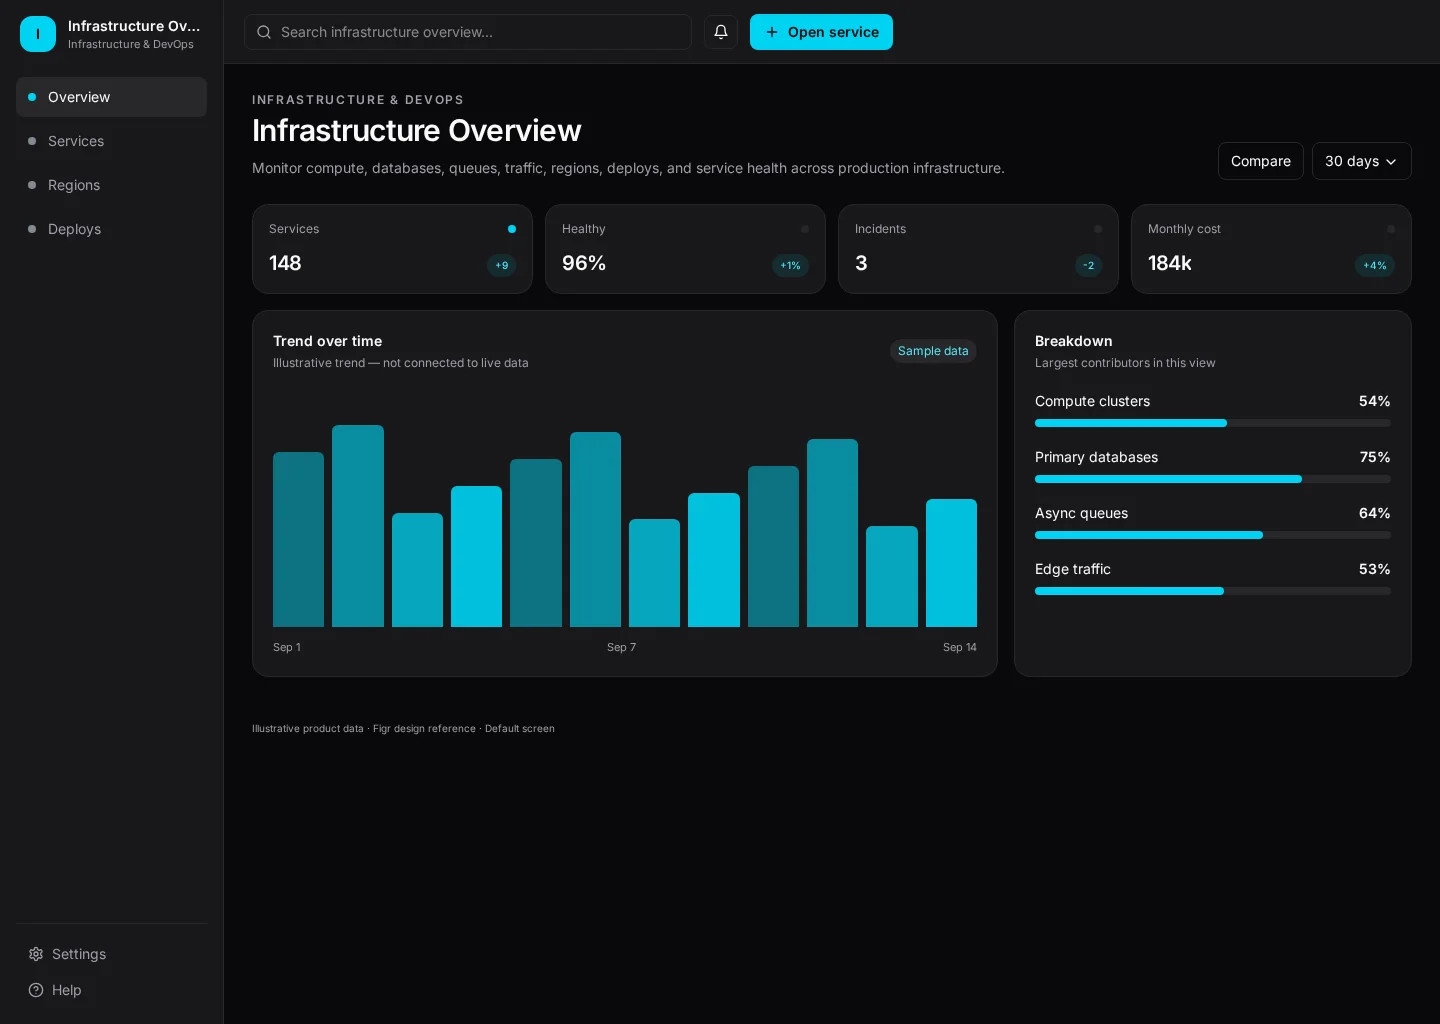Click the Breakdown panel heading
This screenshot has width=1440, height=1024.
point(1074,341)
